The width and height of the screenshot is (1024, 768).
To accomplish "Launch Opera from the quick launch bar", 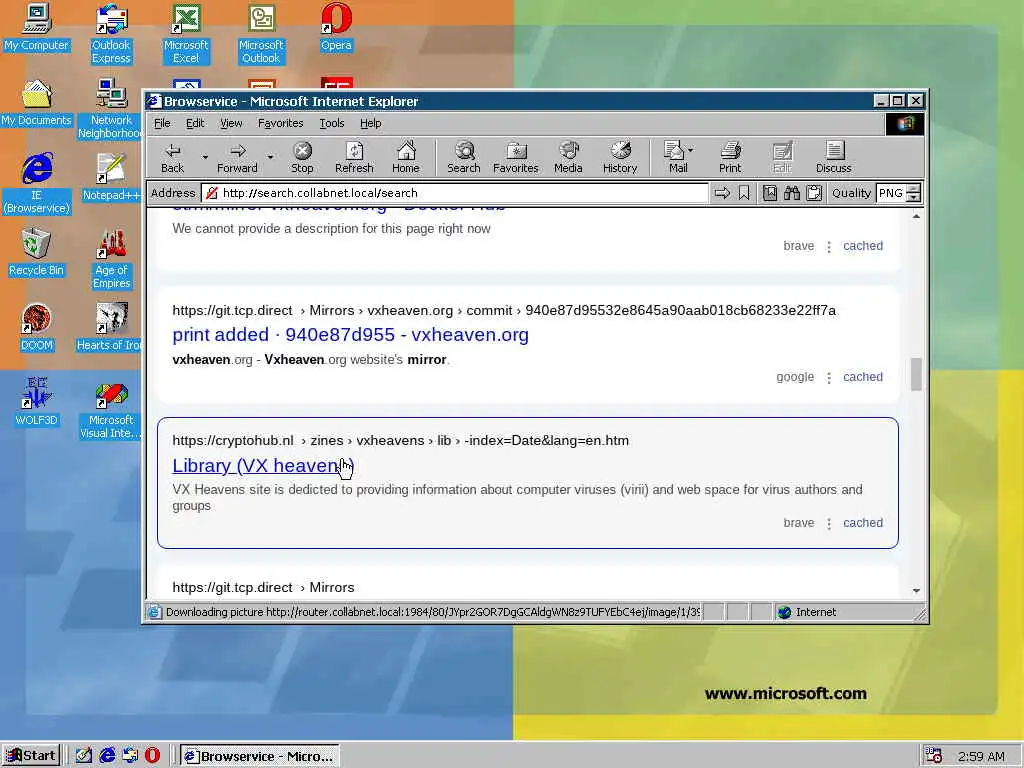I will click(153, 756).
